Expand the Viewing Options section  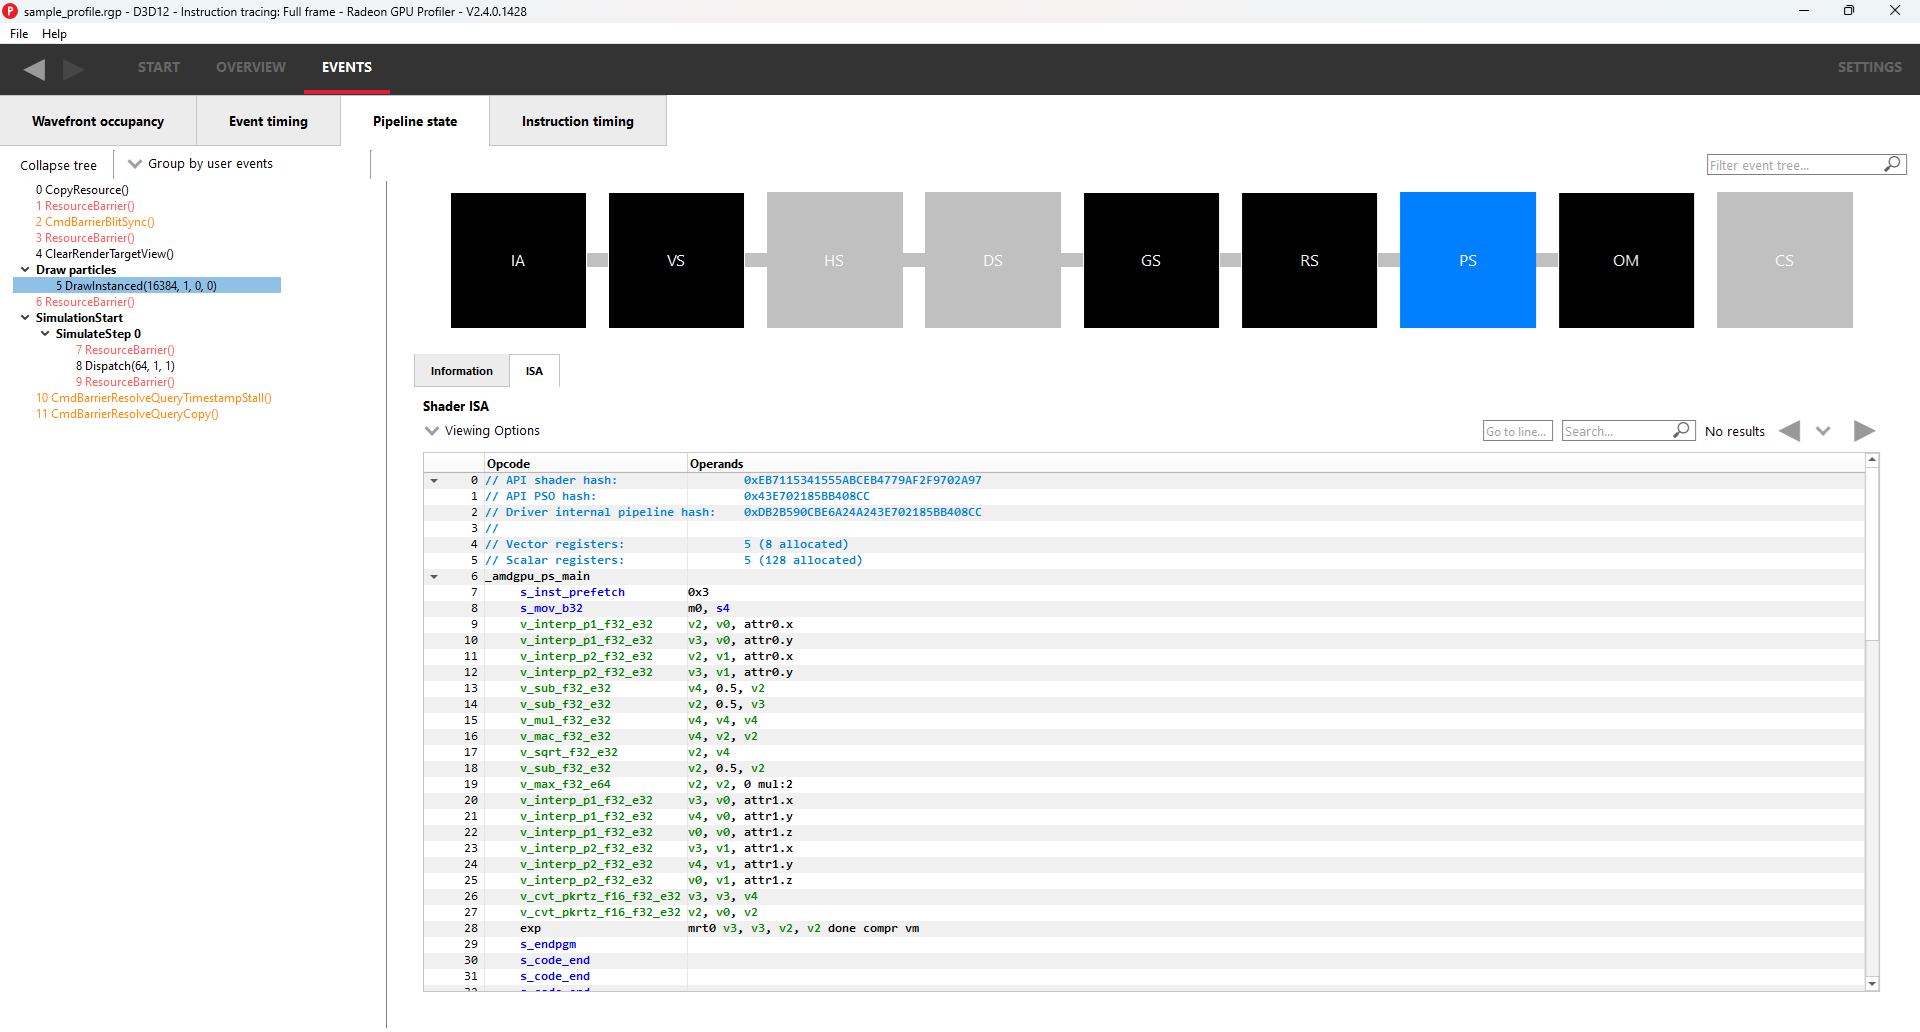(432, 431)
